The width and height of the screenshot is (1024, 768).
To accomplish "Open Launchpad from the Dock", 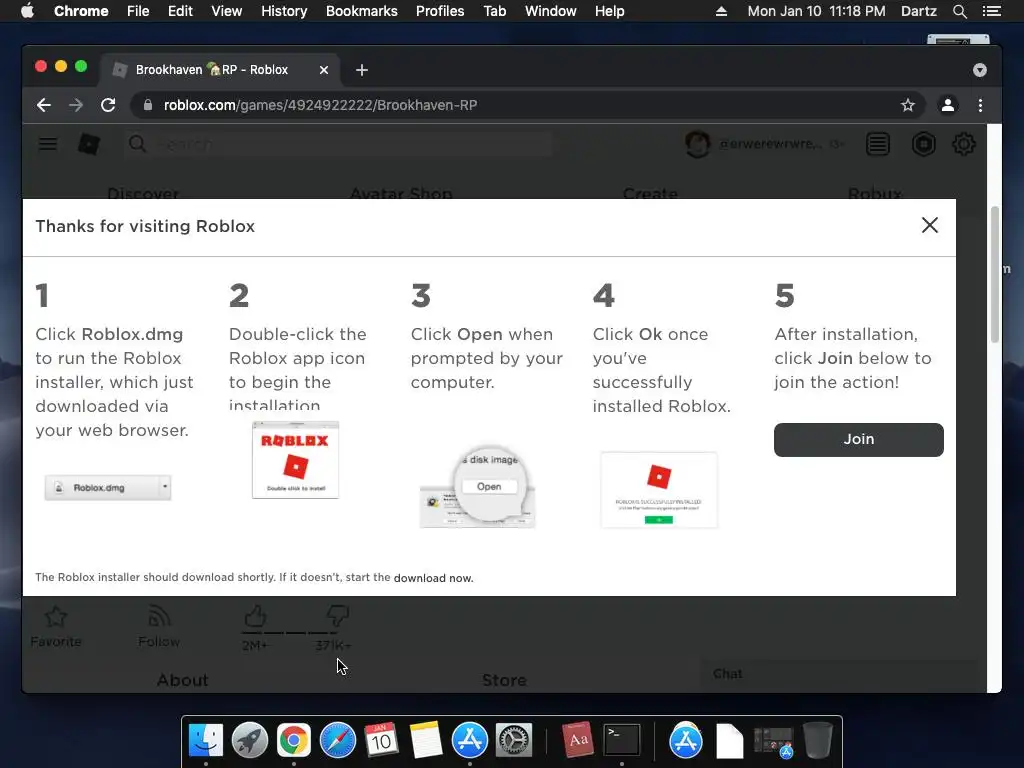I will [249, 741].
